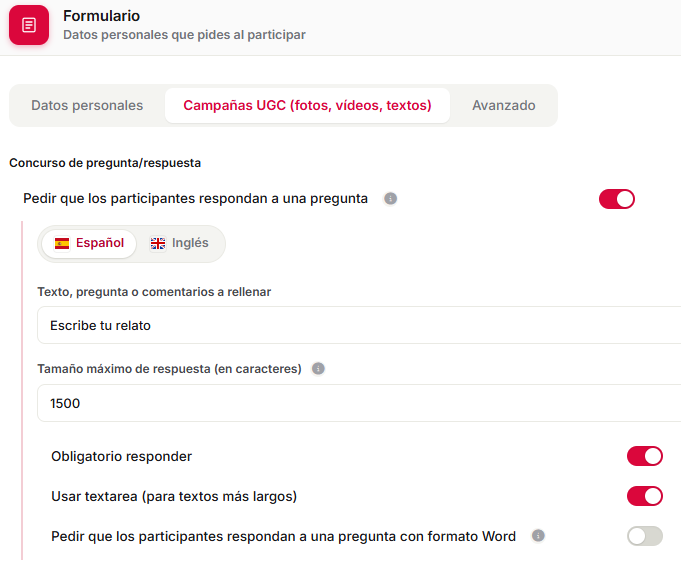The image size is (681, 561).
Task: Switch to Inglés language option
Action: click(x=179, y=243)
